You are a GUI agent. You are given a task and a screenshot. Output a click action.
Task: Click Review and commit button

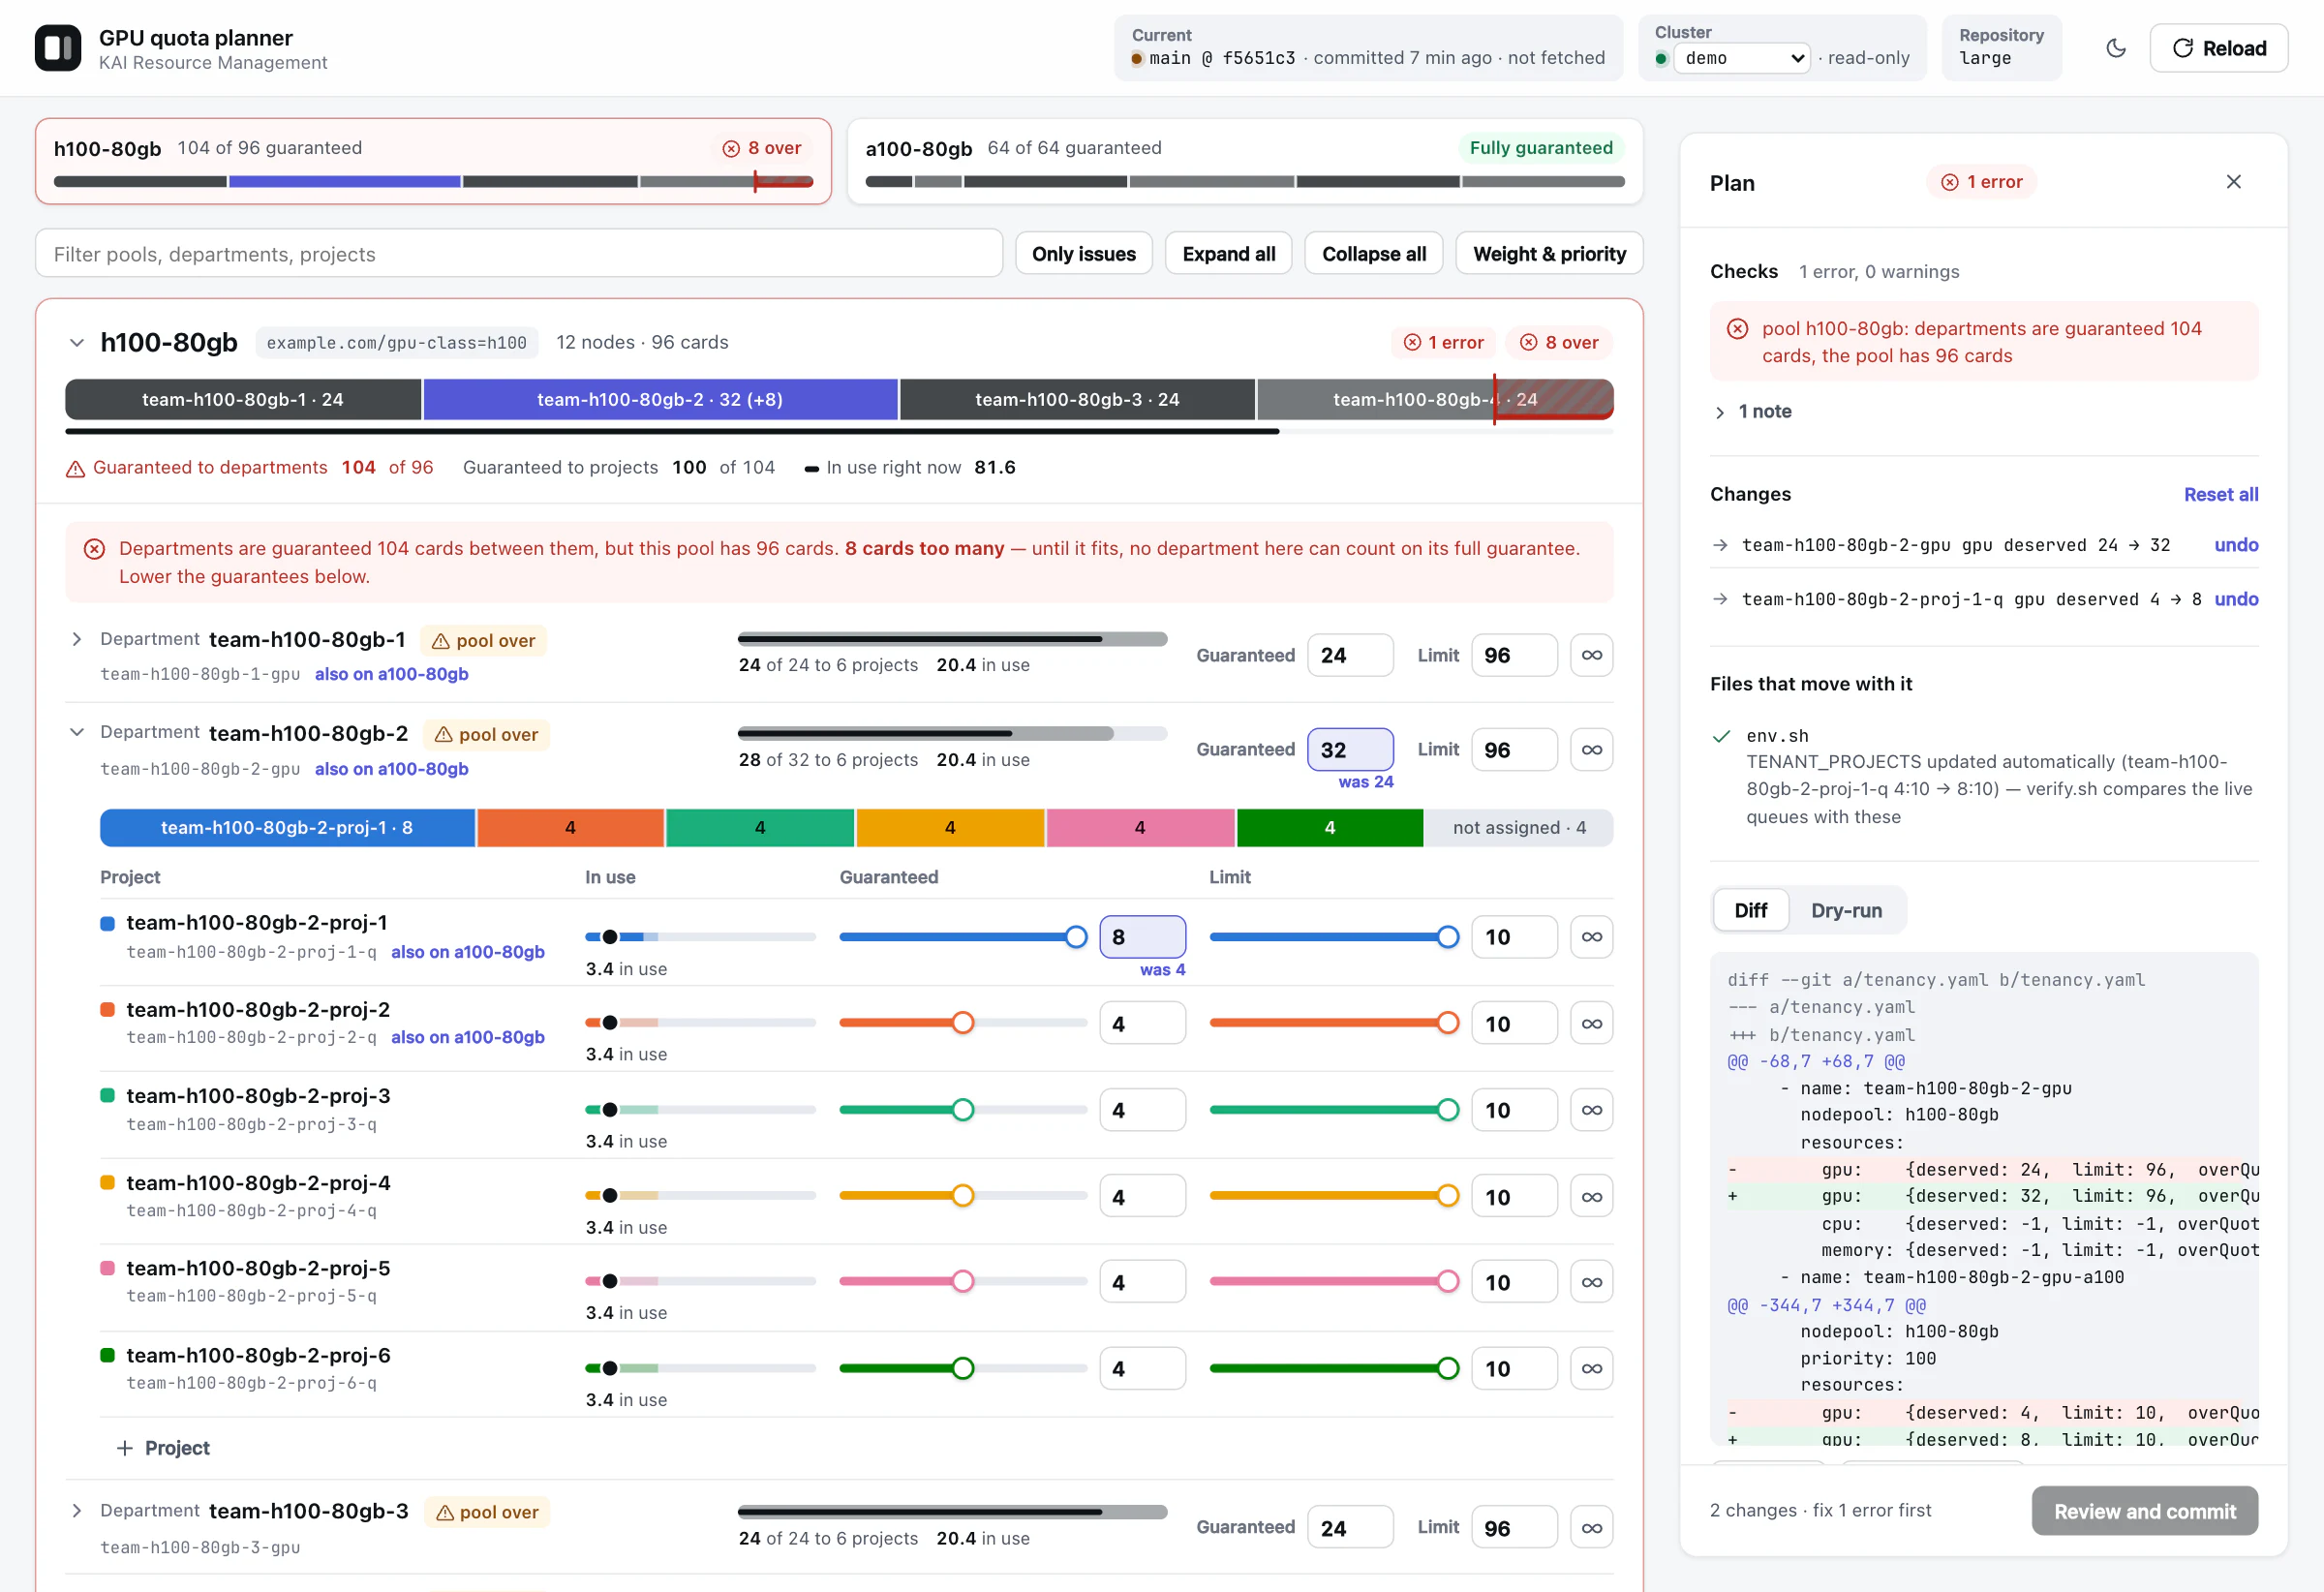[x=2144, y=1512]
